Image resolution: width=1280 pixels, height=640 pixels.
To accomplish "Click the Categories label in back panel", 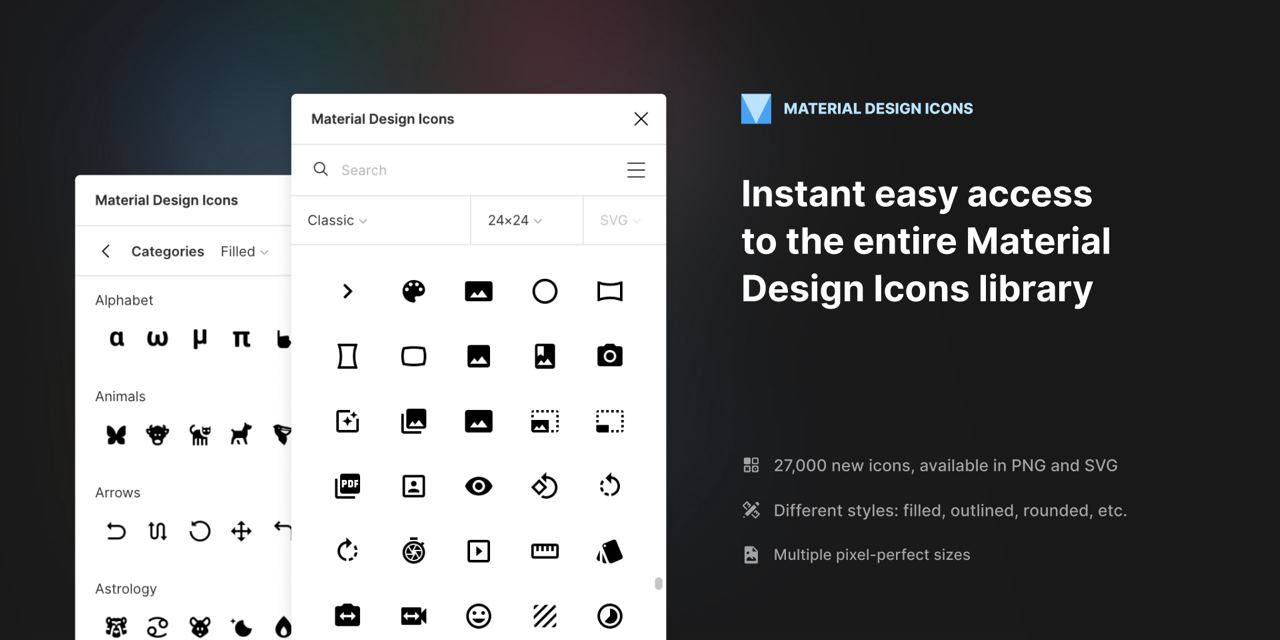I will coord(168,251).
